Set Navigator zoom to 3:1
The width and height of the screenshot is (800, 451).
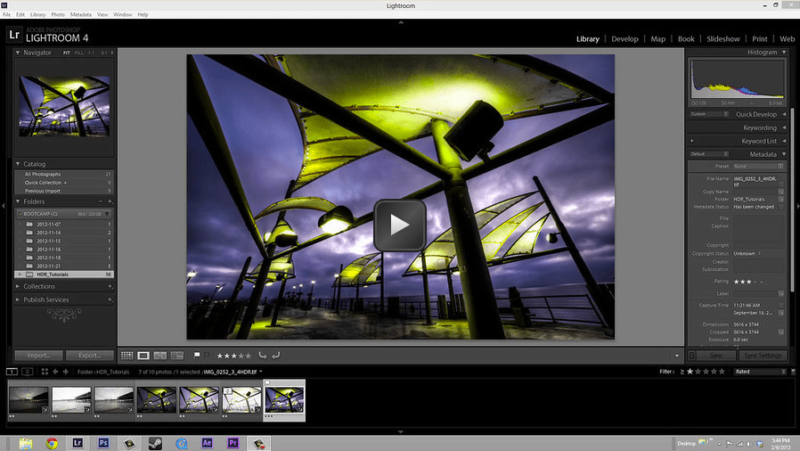tap(104, 53)
